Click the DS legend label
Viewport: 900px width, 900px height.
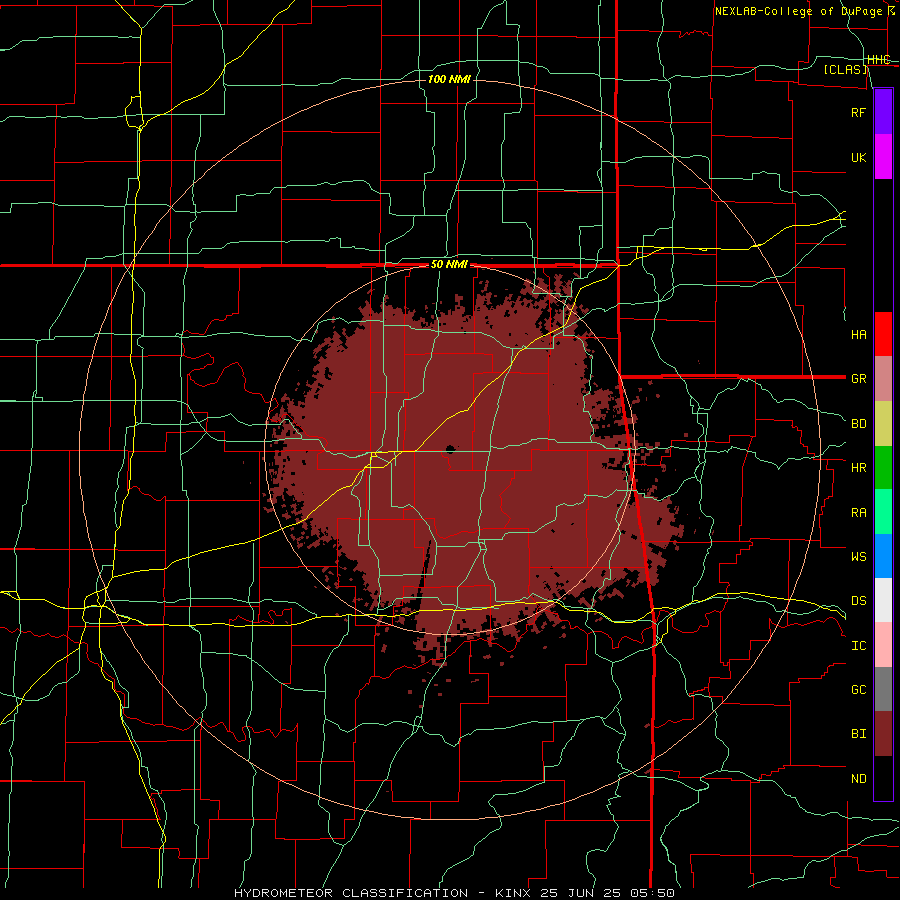pyautogui.click(x=858, y=601)
